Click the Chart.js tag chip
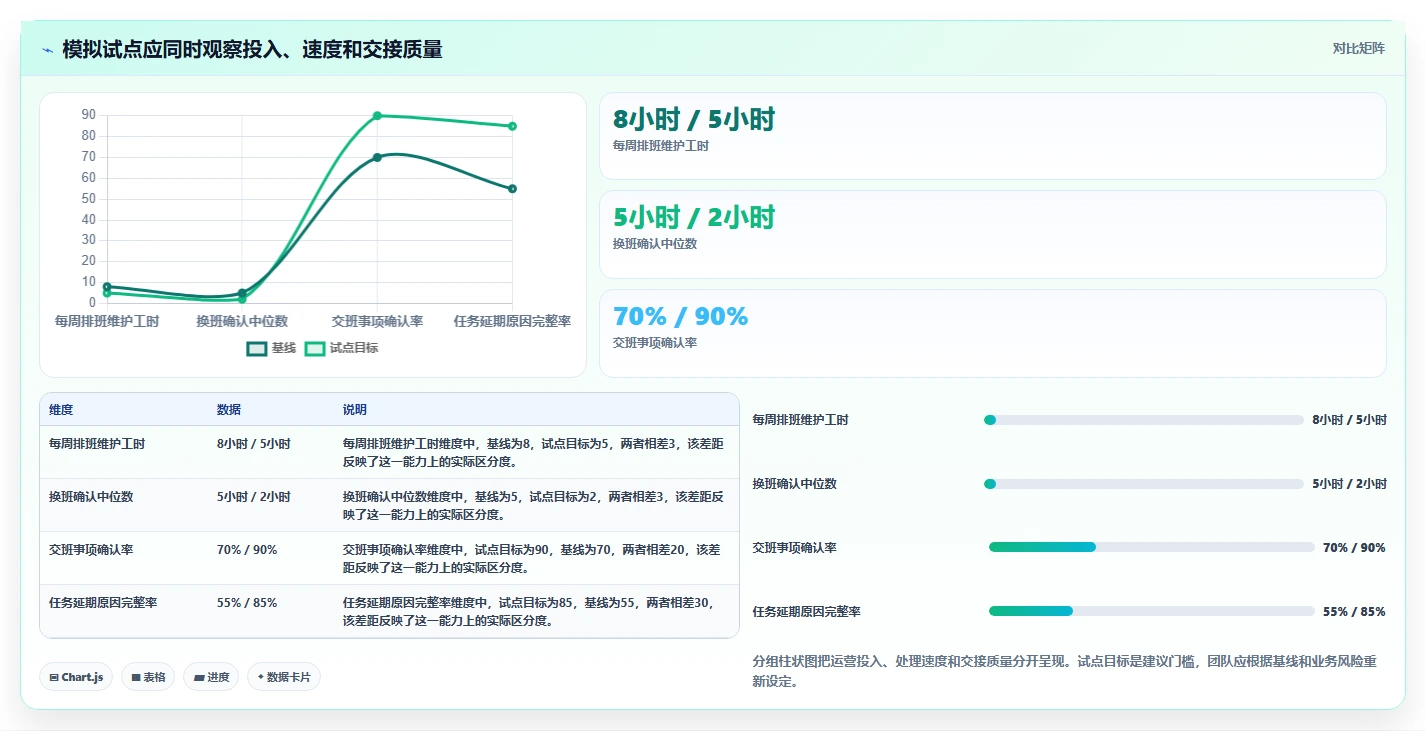 coord(77,677)
